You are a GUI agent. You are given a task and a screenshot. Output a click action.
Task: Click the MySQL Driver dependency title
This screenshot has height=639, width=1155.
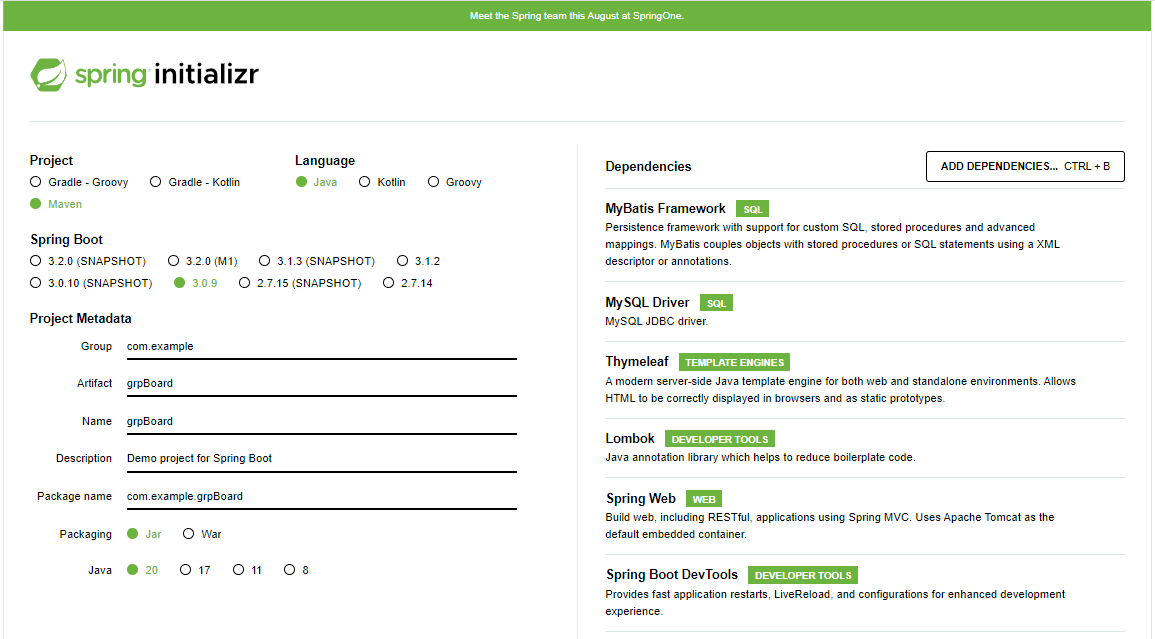(647, 303)
